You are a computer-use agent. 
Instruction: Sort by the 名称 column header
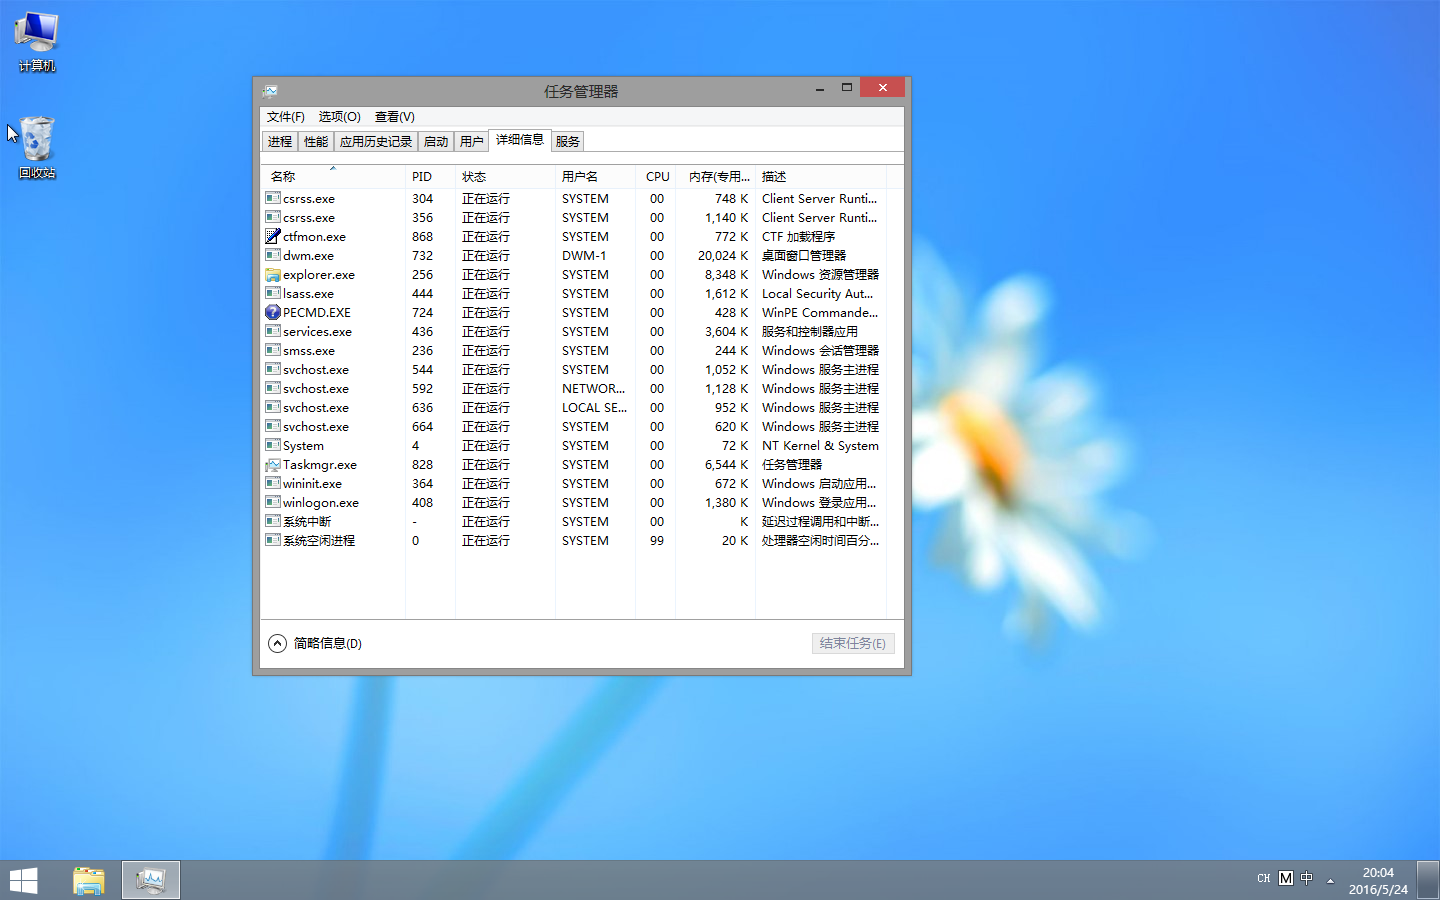(333, 176)
